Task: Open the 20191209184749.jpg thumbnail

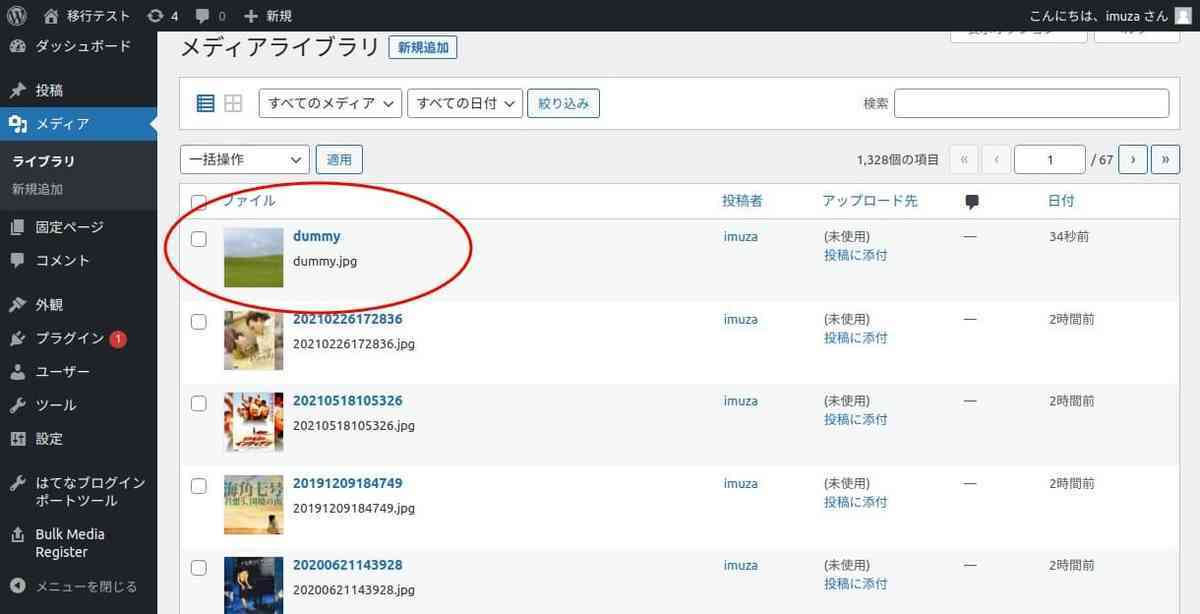Action: [x=253, y=504]
